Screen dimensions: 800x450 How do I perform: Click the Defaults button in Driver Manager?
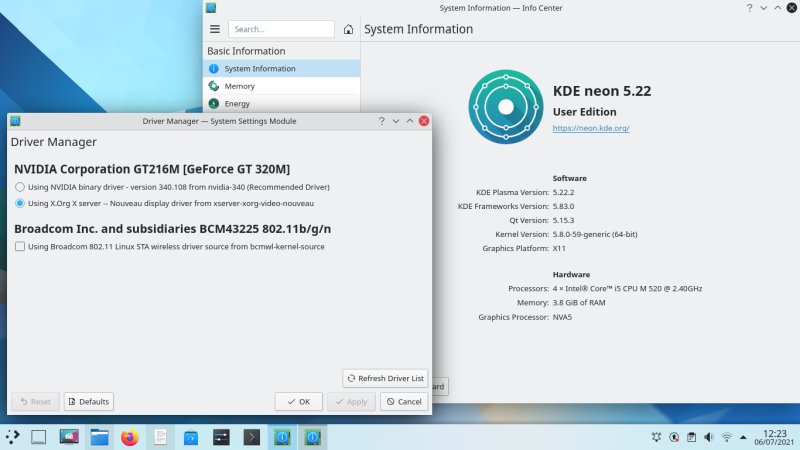[x=88, y=401]
